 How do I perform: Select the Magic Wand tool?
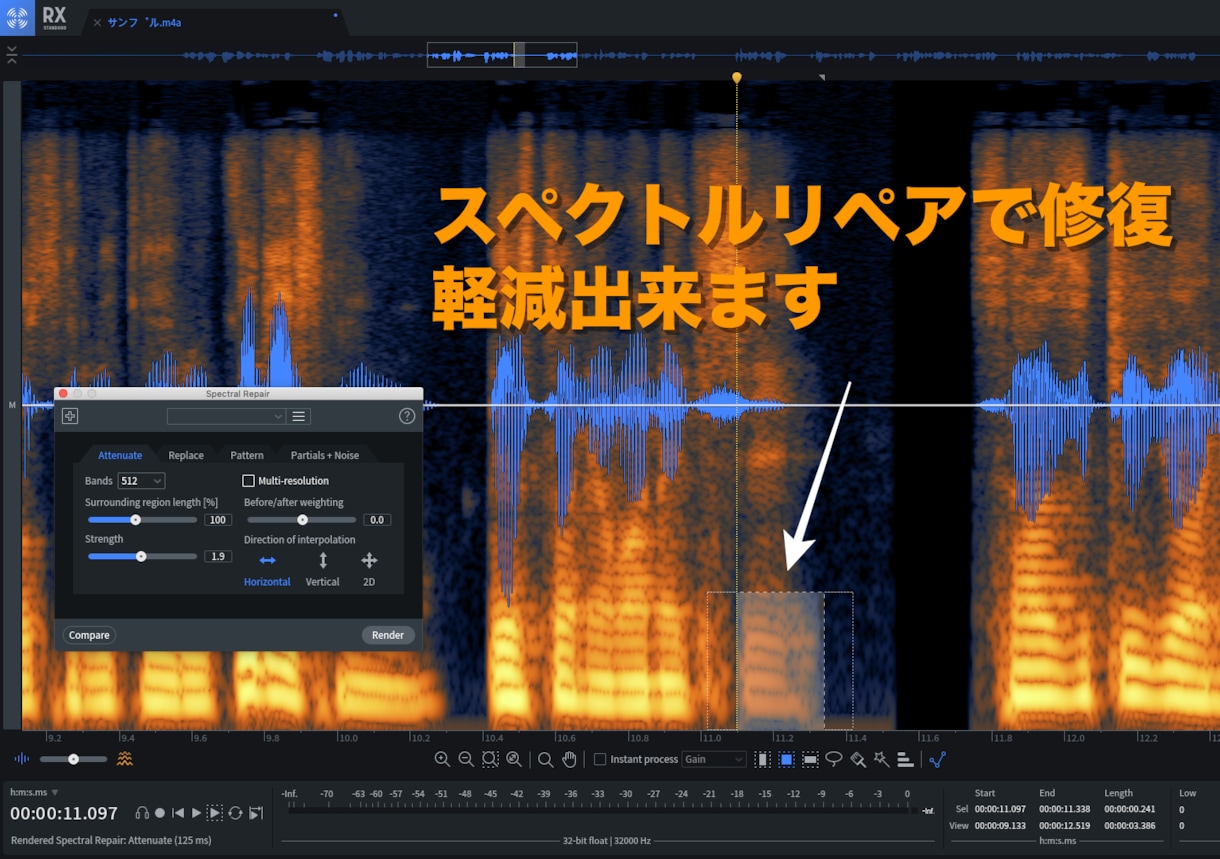(x=881, y=760)
